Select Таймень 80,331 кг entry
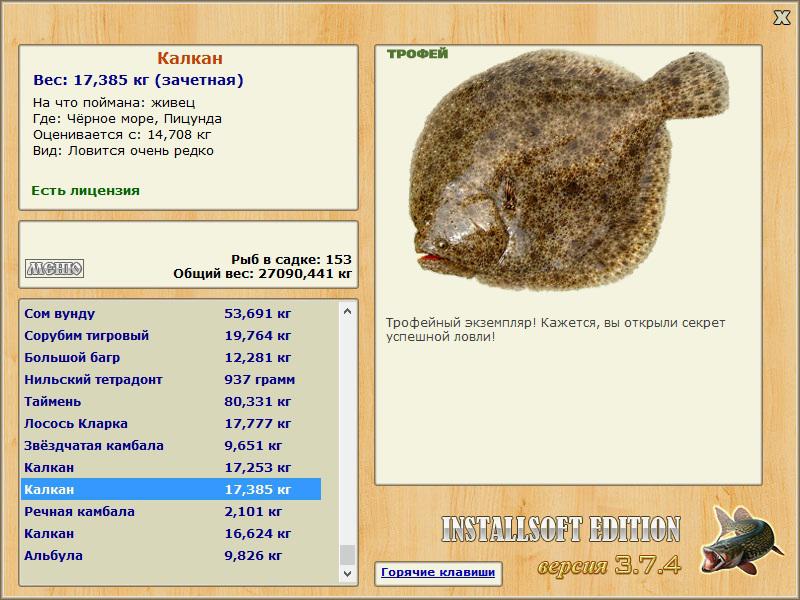This screenshot has height=600, width=800. [171, 401]
